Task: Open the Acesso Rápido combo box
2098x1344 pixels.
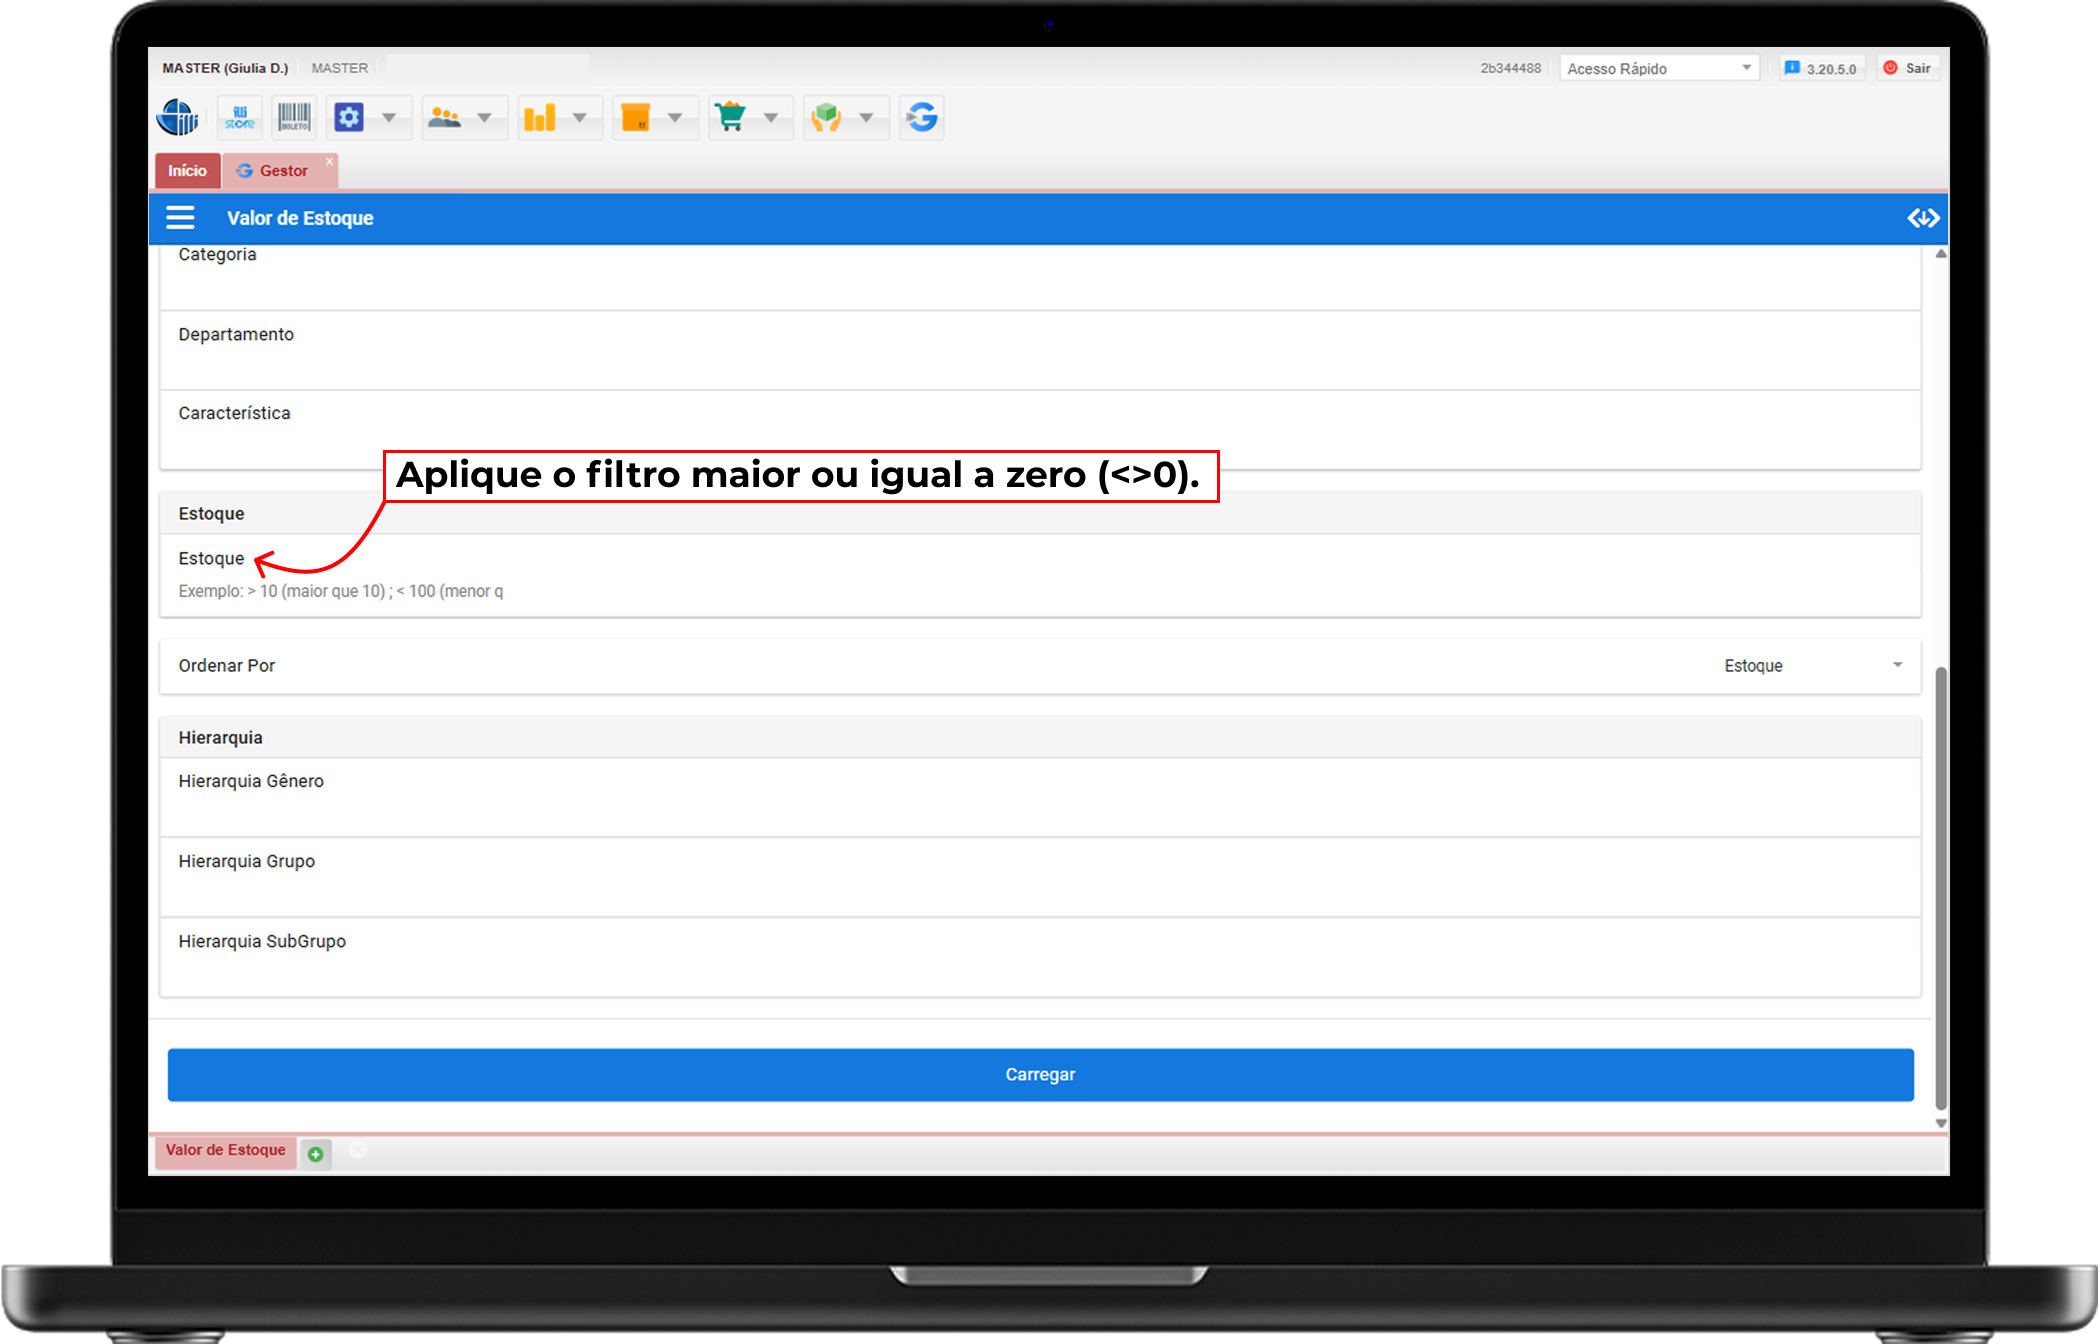Action: (x=1658, y=68)
